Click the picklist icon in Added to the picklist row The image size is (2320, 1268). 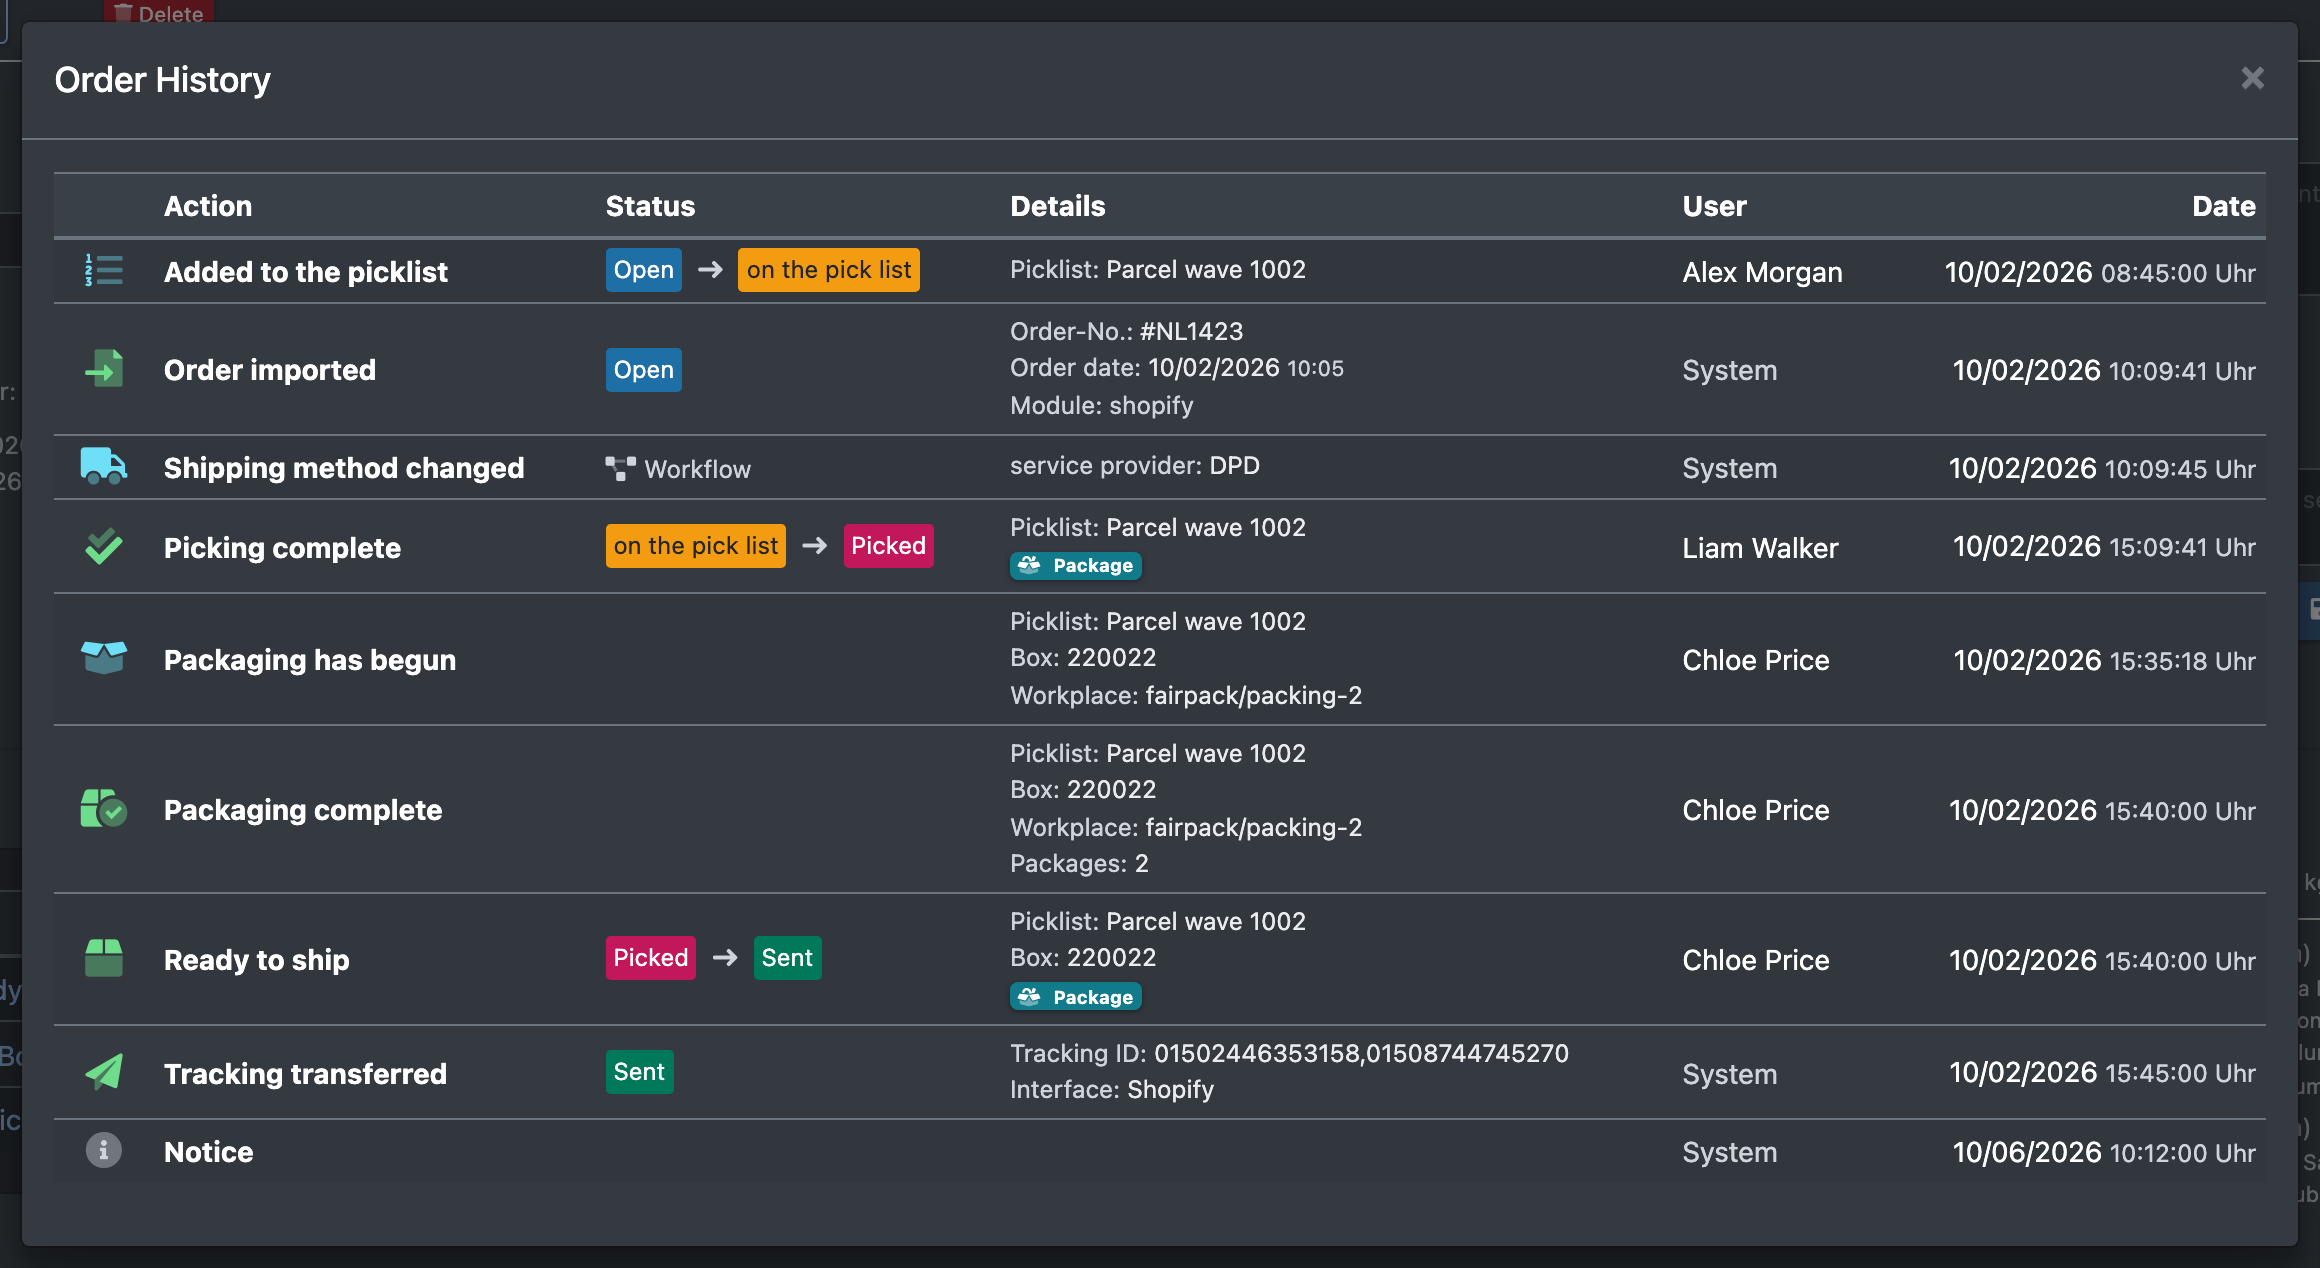point(104,271)
